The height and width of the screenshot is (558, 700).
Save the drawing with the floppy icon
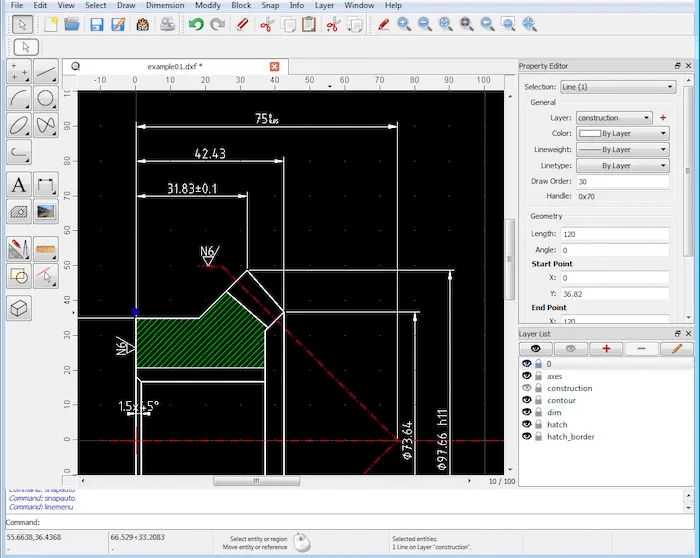tap(96, 24)
